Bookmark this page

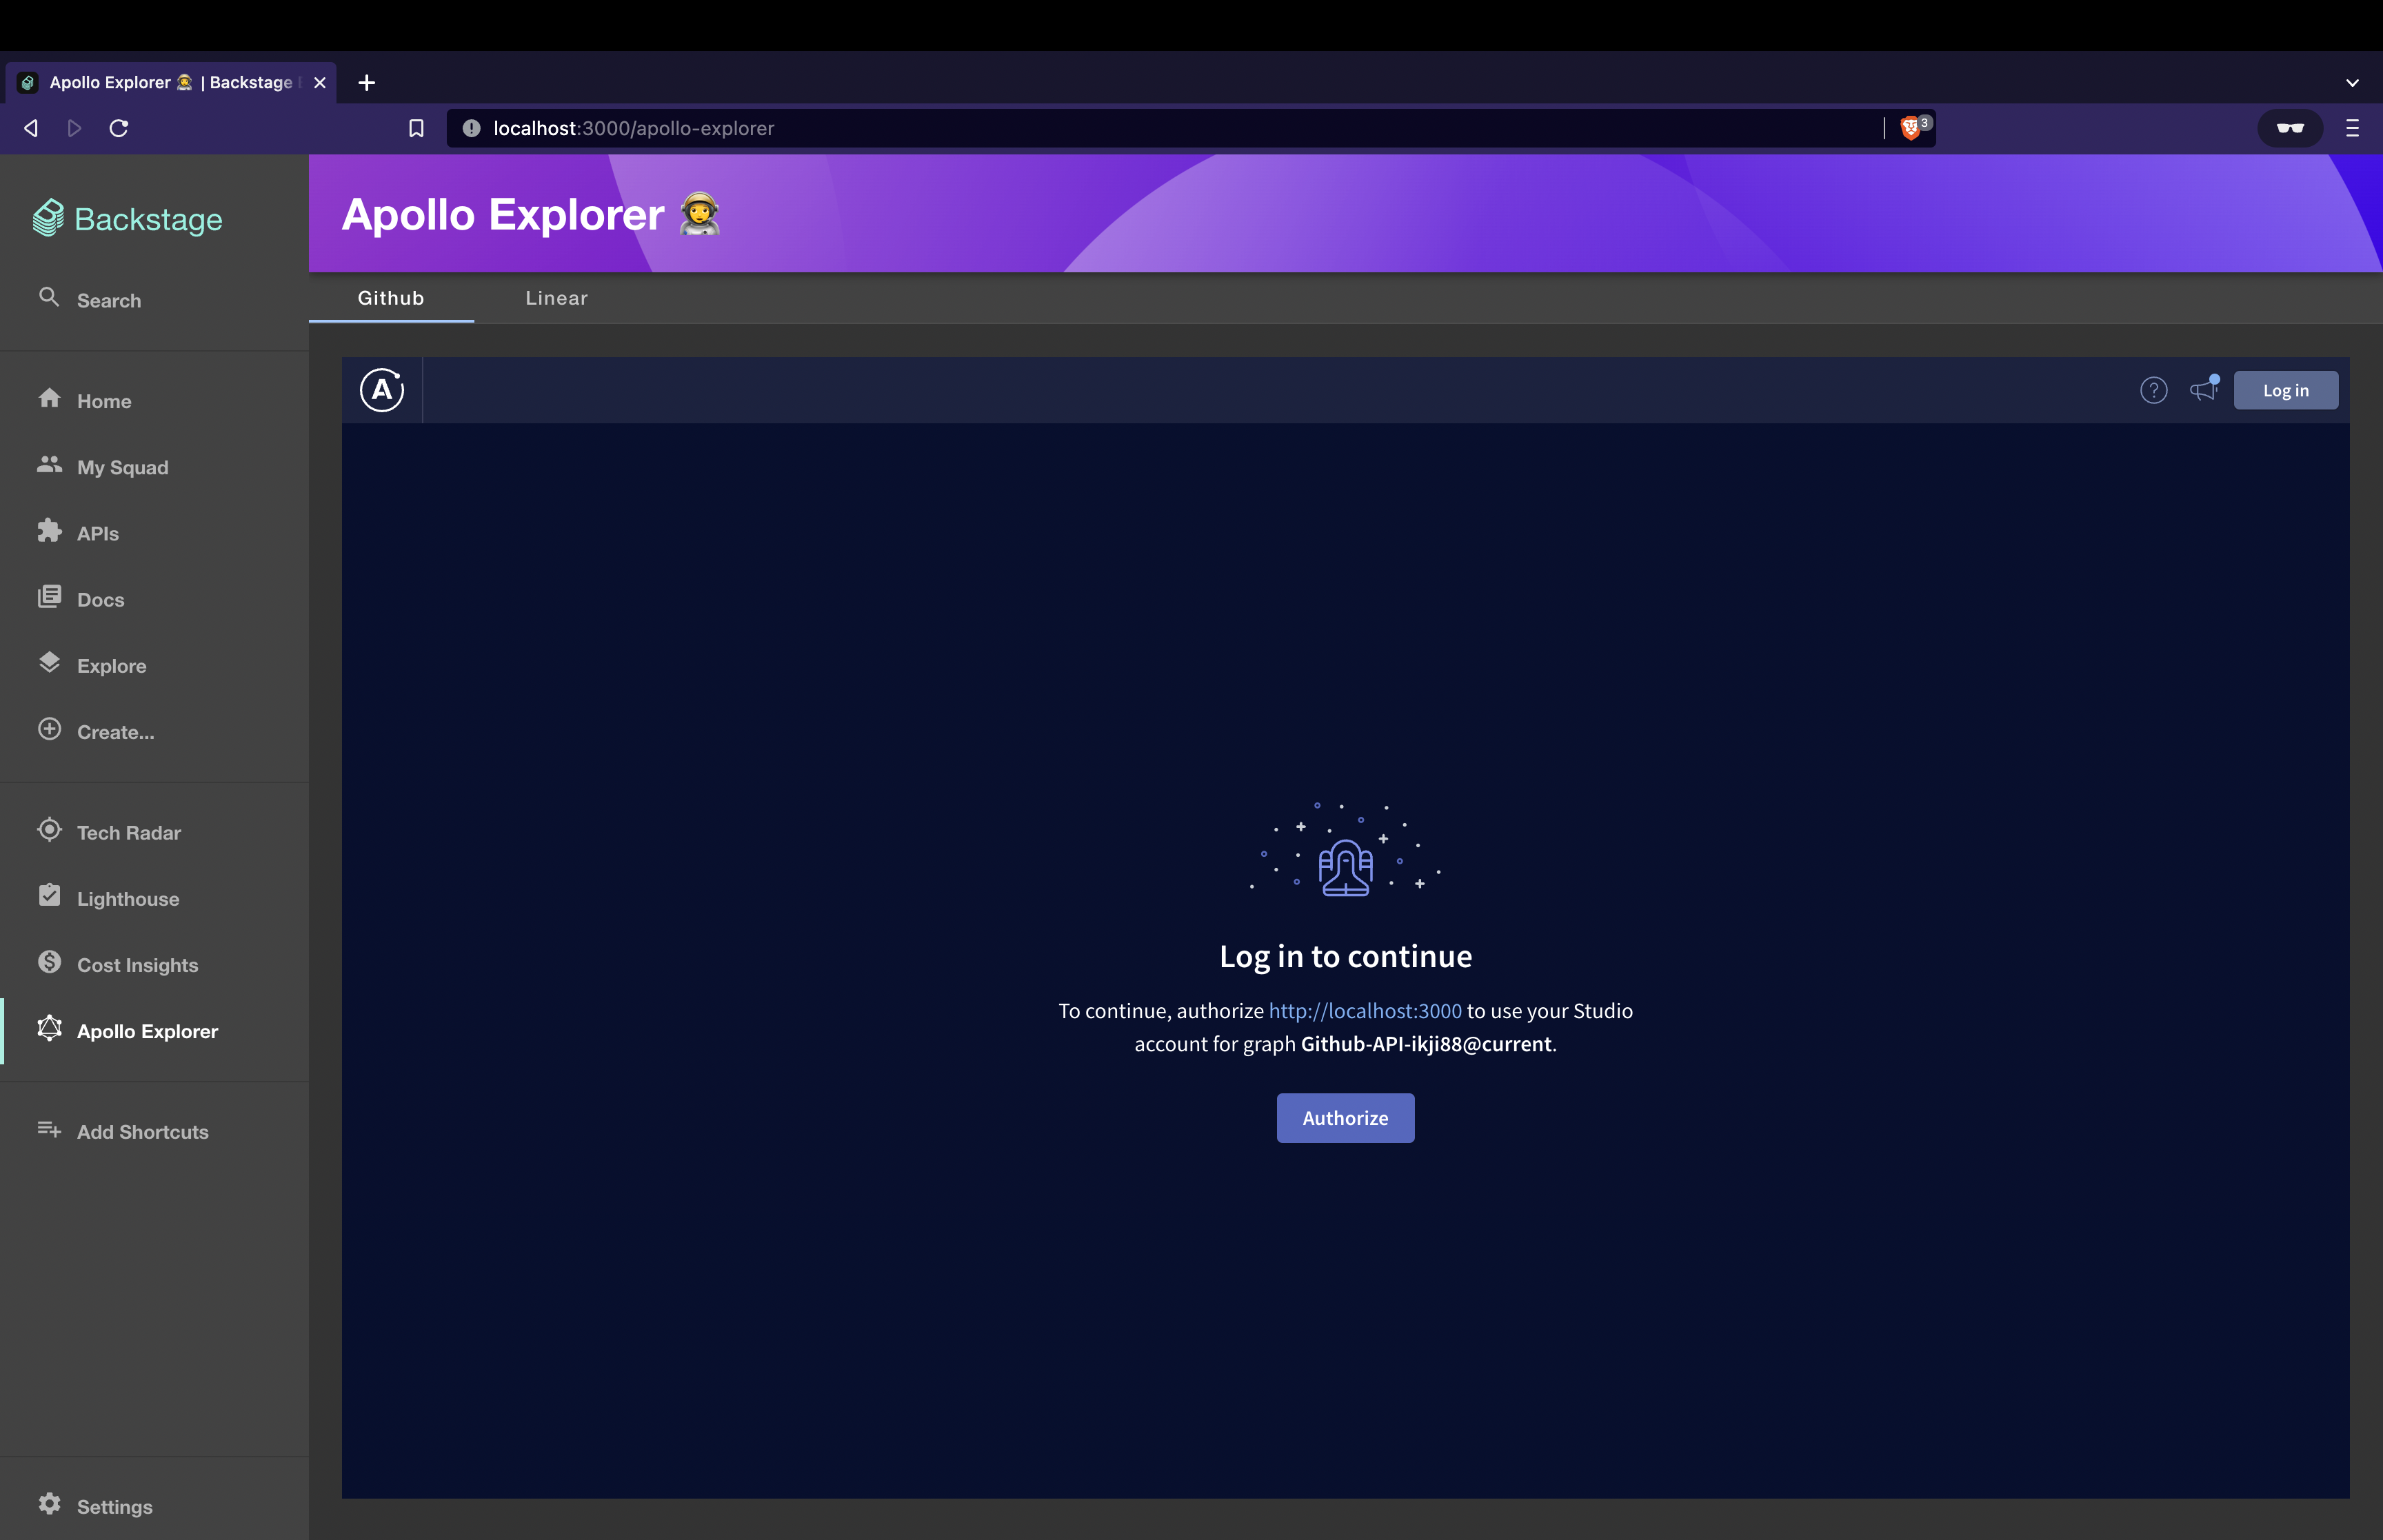click(x=416, y=128)
